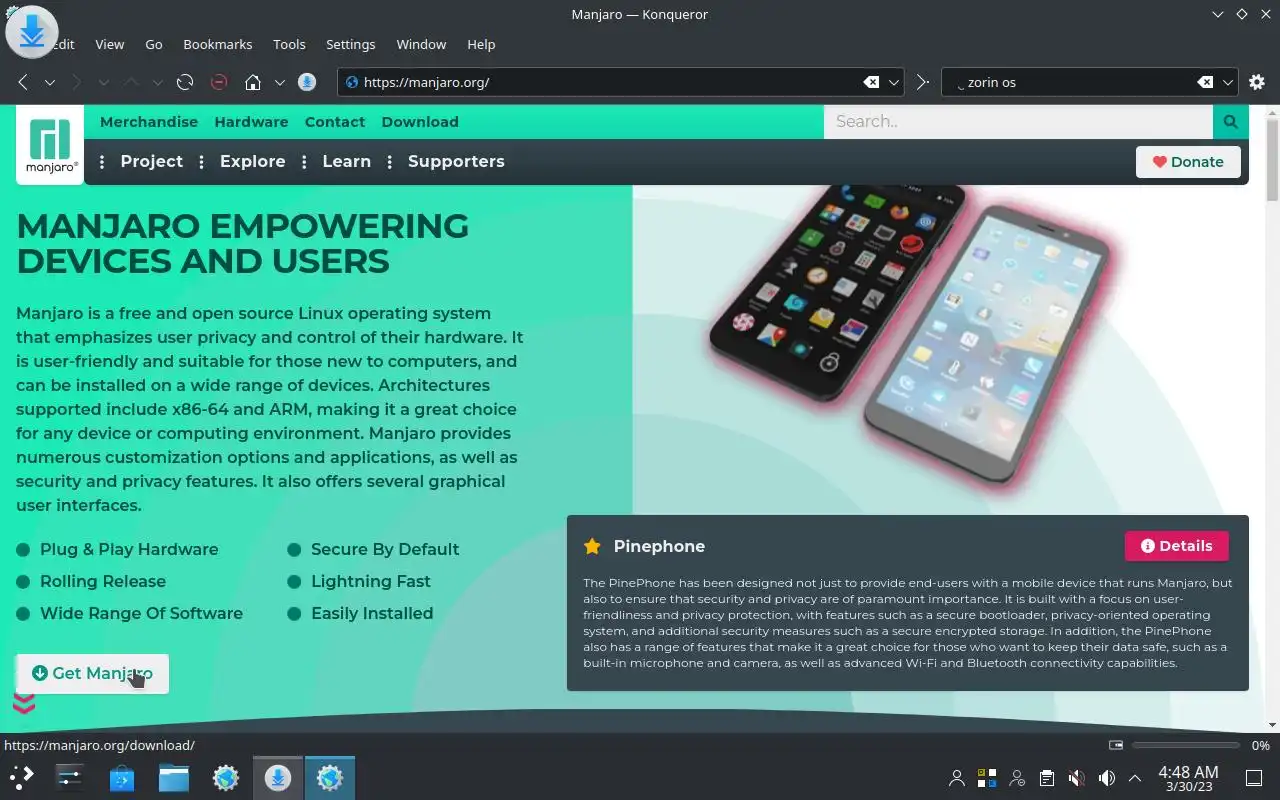1280x800 pixels.
Task: Open the Bookmarks menu
Action: click(x=218, y=44)
